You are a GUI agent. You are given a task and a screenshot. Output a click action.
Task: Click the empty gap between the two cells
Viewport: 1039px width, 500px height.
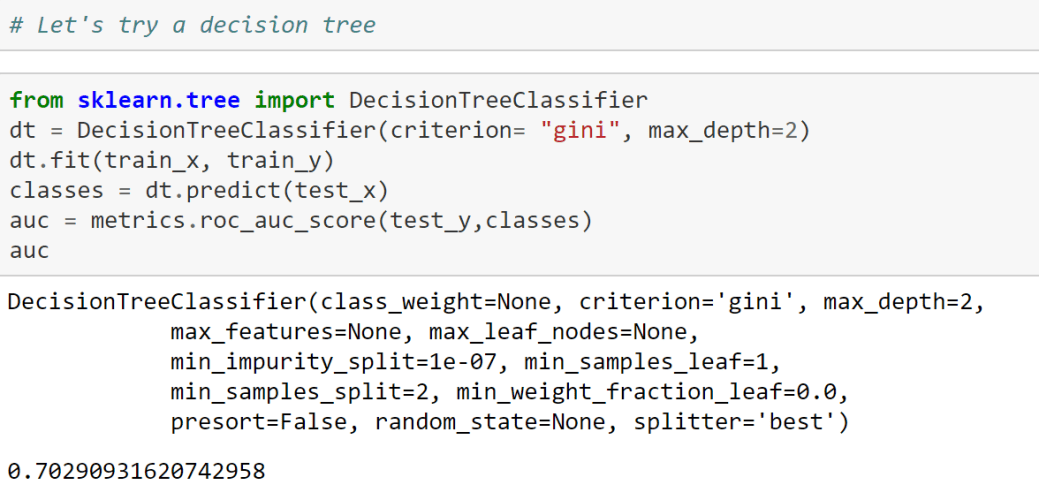coord(520,62)
